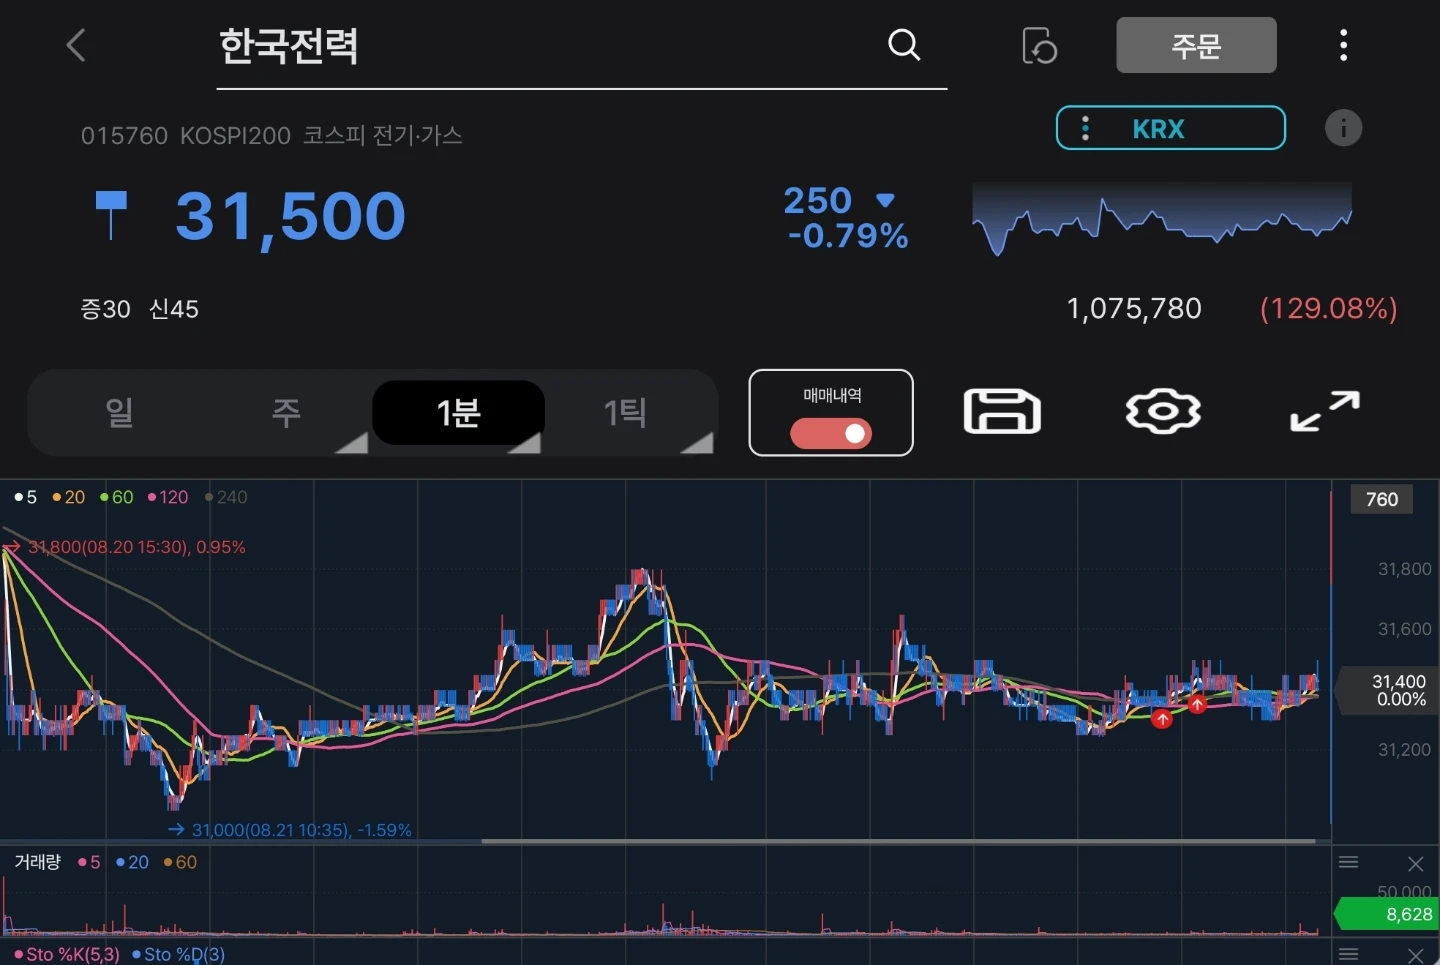Tap the second red buy marker arrow
1440x965 pixels.
(x=1197, y=705)
